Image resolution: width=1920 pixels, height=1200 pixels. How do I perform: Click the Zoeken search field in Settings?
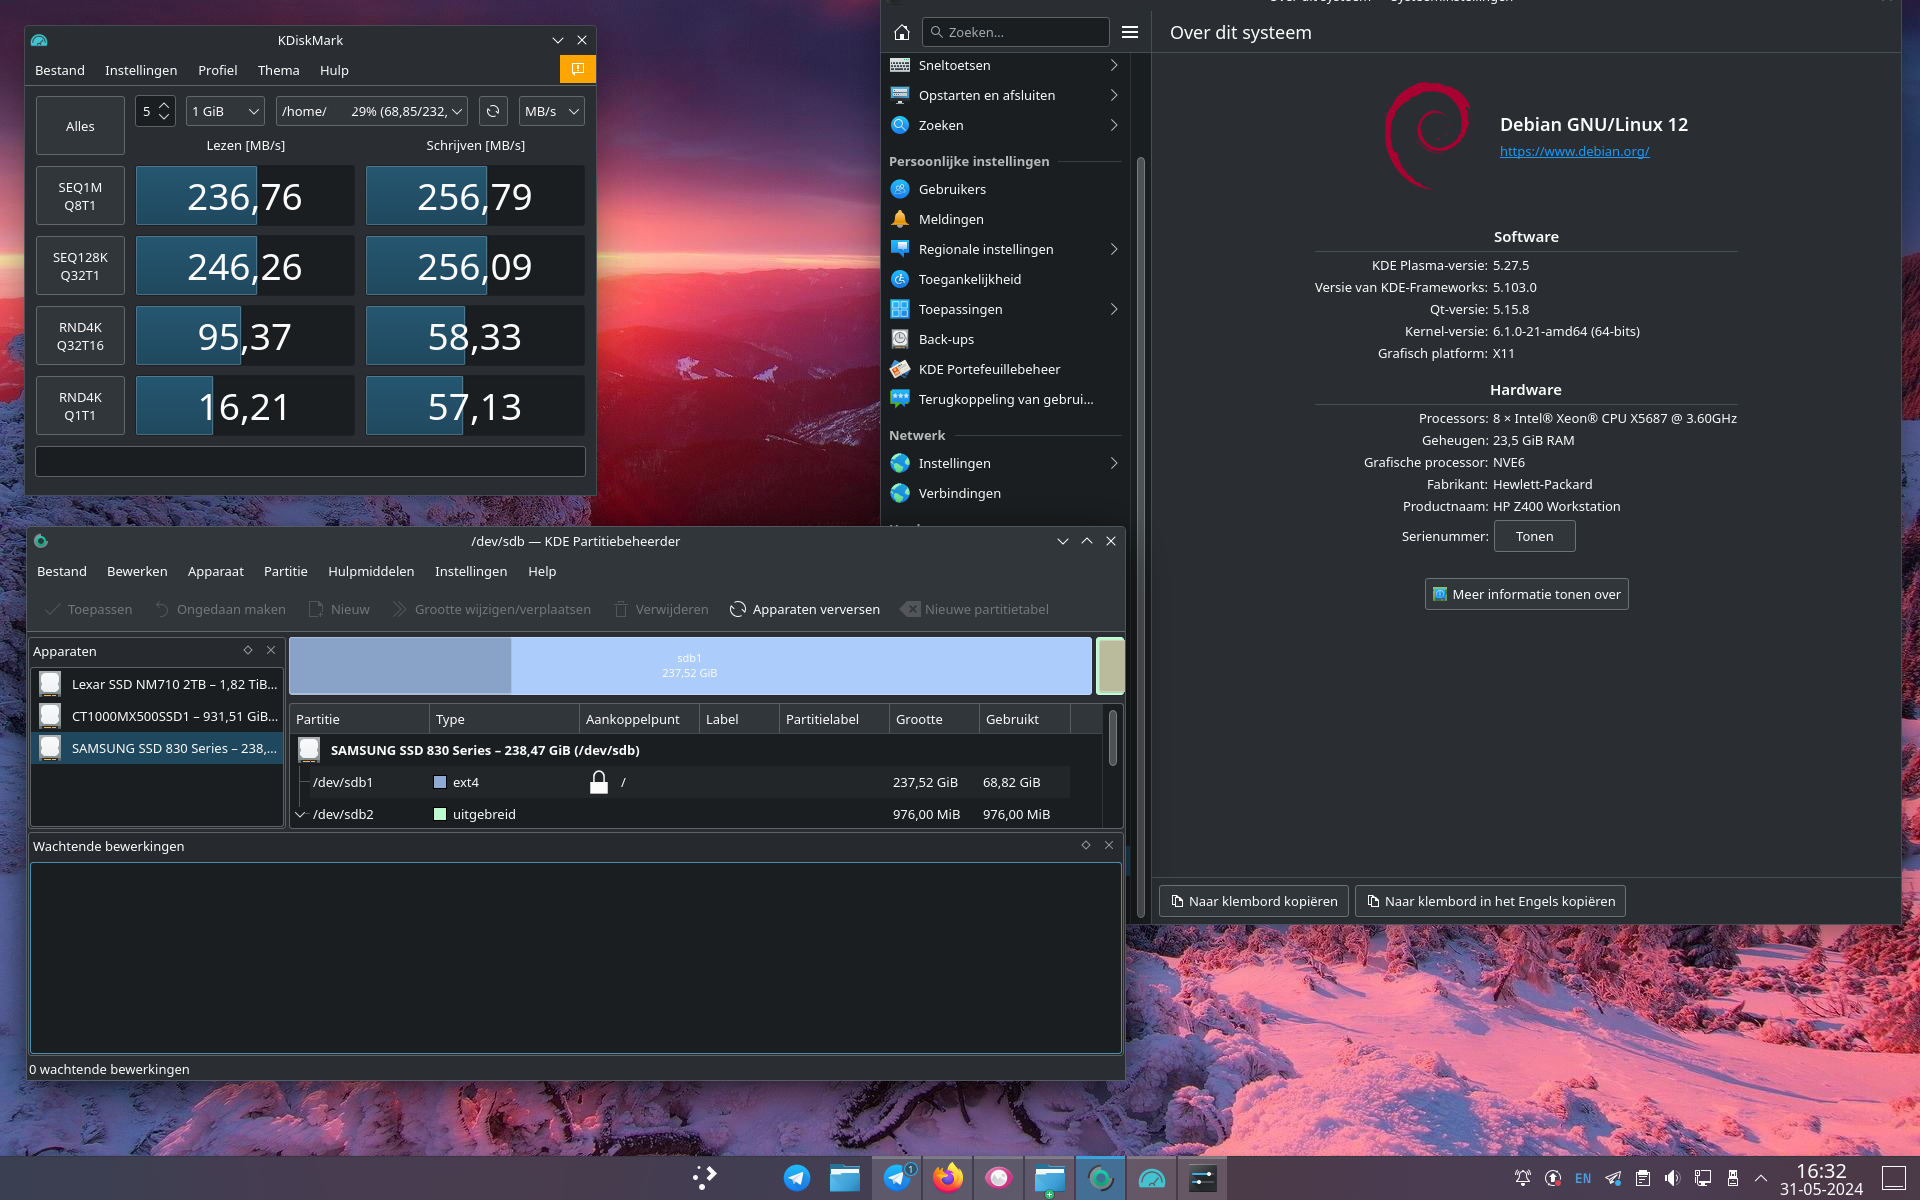click(1015, 32)
